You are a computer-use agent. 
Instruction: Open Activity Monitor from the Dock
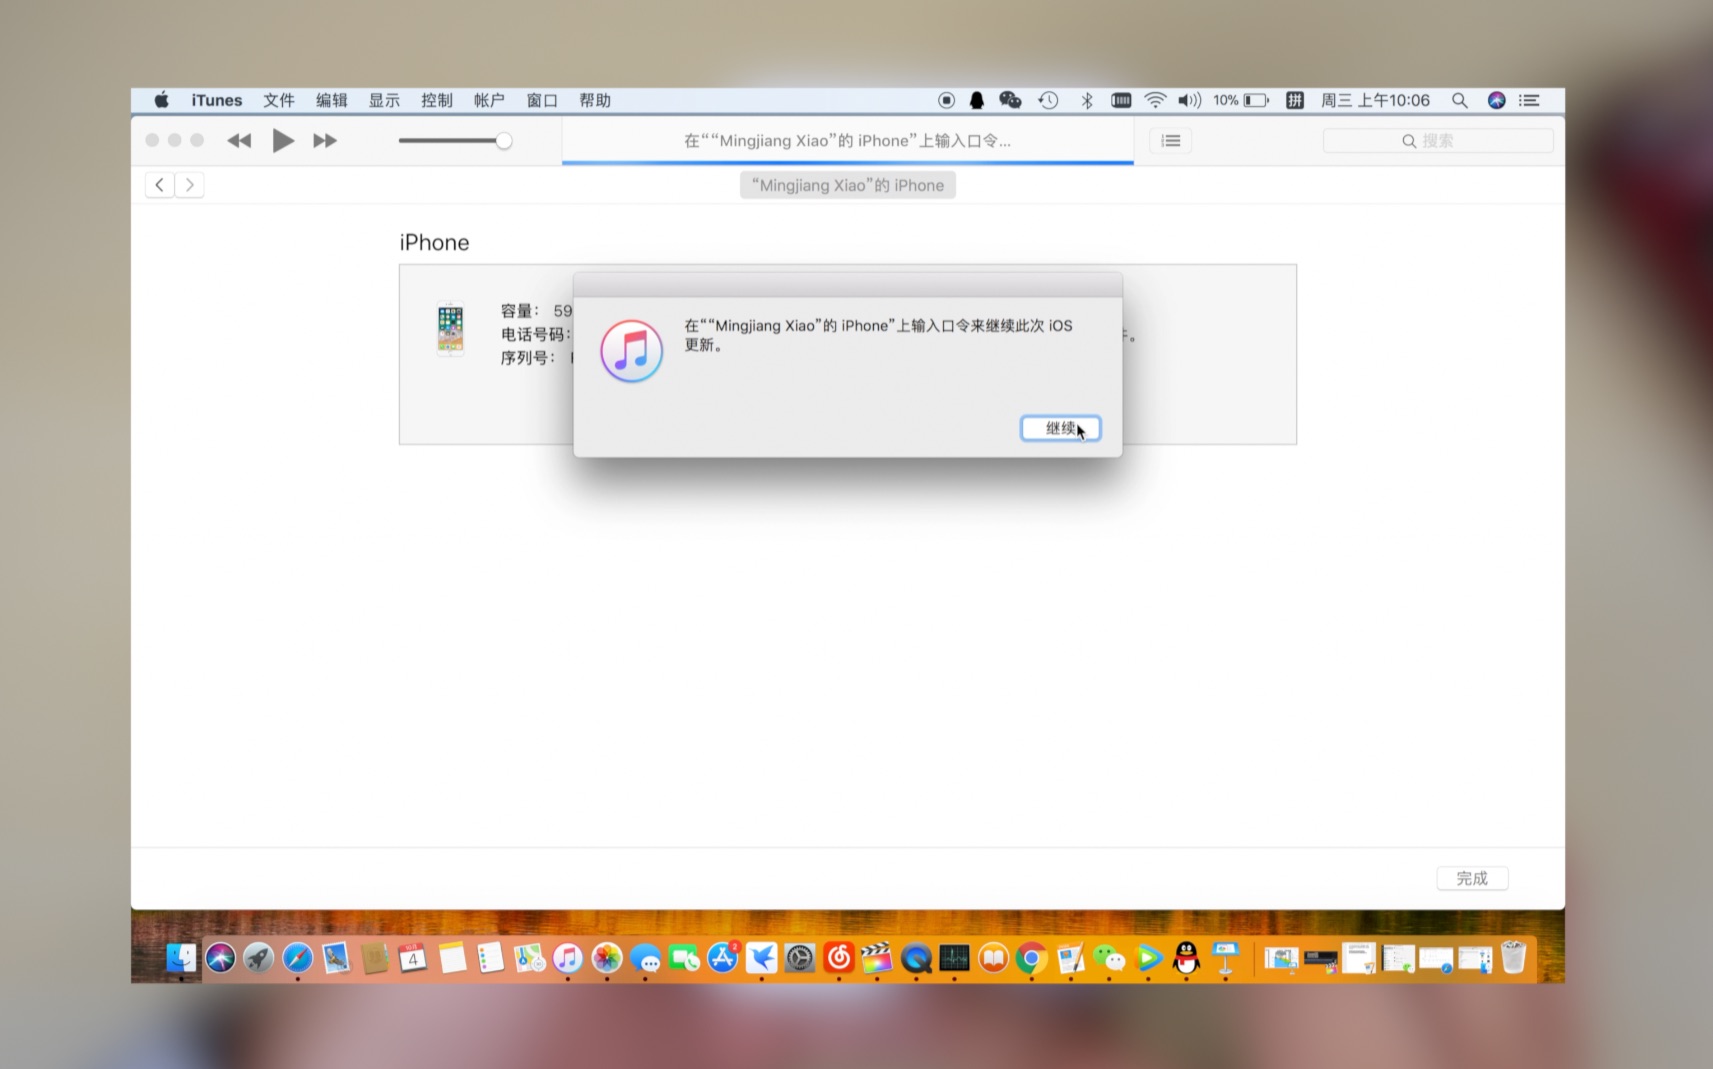[954, 958]
